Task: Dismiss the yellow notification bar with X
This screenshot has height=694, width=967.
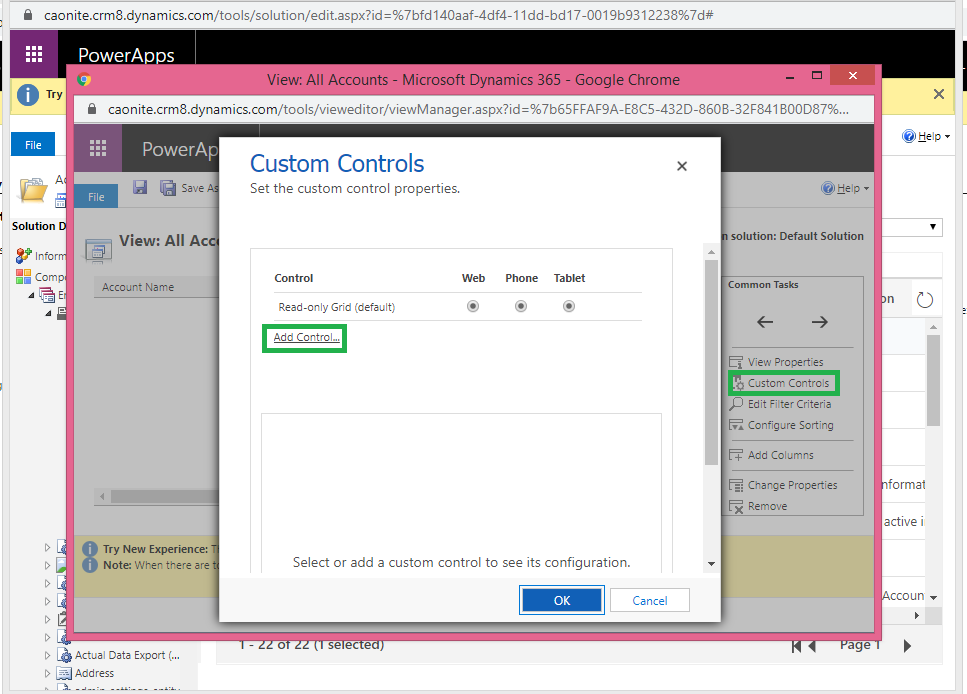Action: [939, 94]
